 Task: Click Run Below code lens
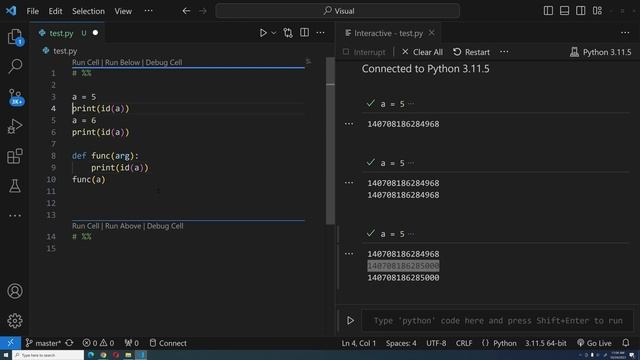tap(122, 62)
